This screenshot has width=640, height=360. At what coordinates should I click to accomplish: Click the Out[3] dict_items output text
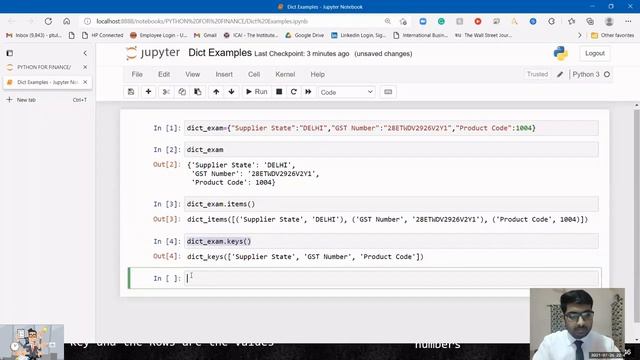[x=387, y=220]
